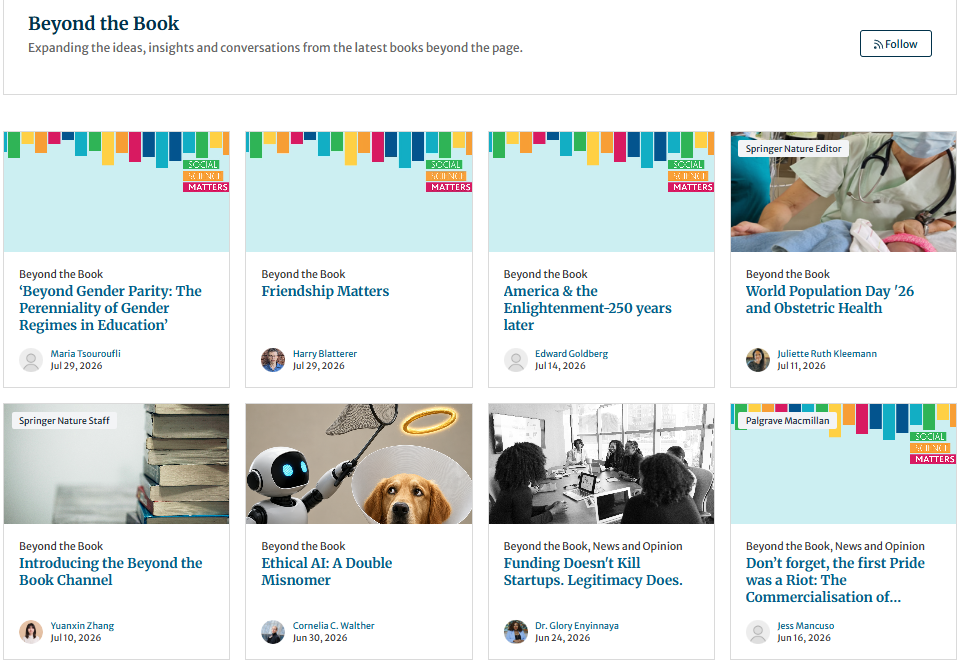Click the stacked books thumbnail image
Image resolution: width=959 pixels, height=663 pixels.
(116, 464)
